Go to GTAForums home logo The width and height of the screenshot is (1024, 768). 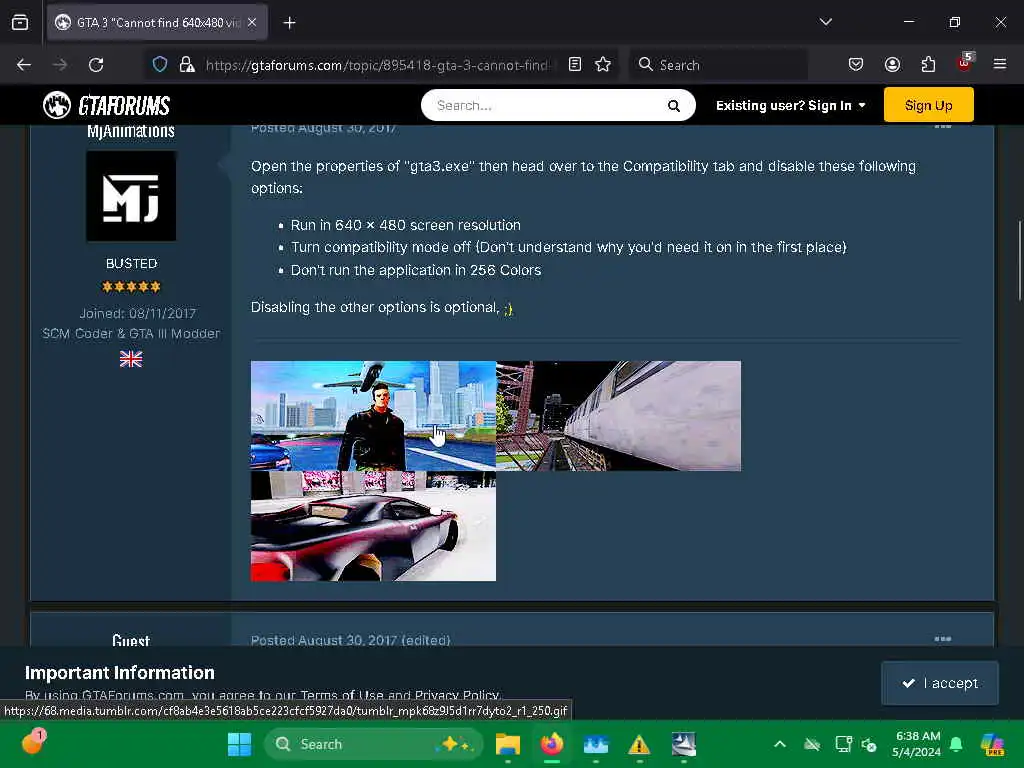pyautogui.click(x=106, y=105)
